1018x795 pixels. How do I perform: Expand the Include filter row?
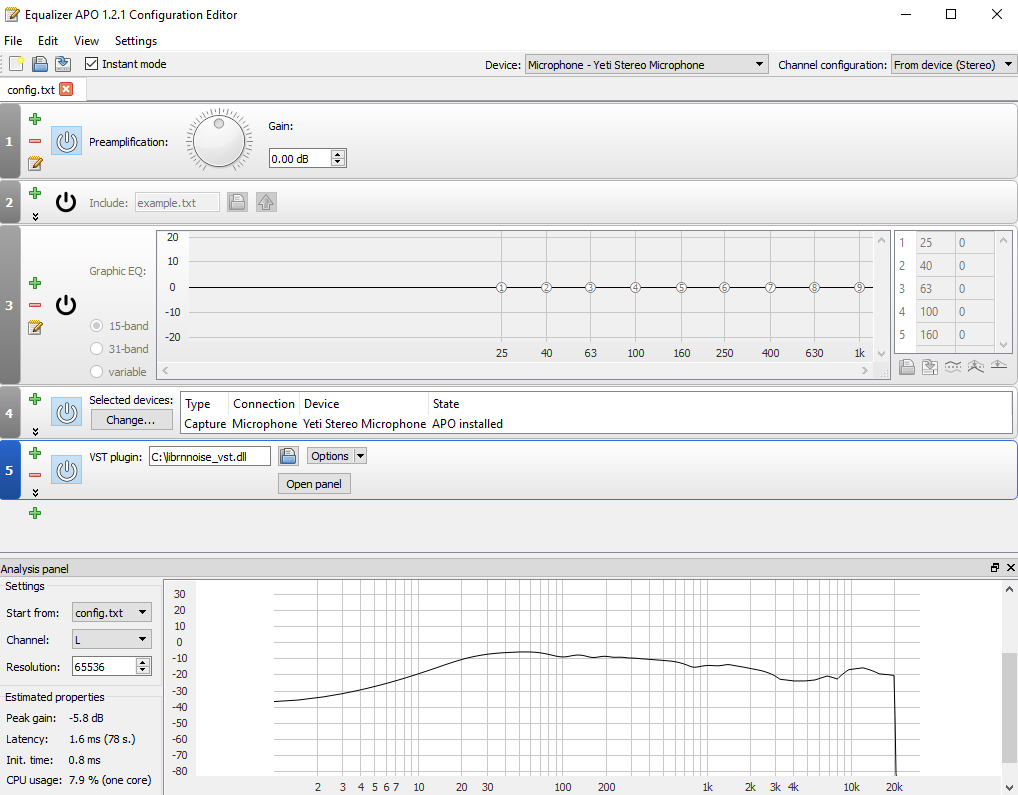click(34, 214)
